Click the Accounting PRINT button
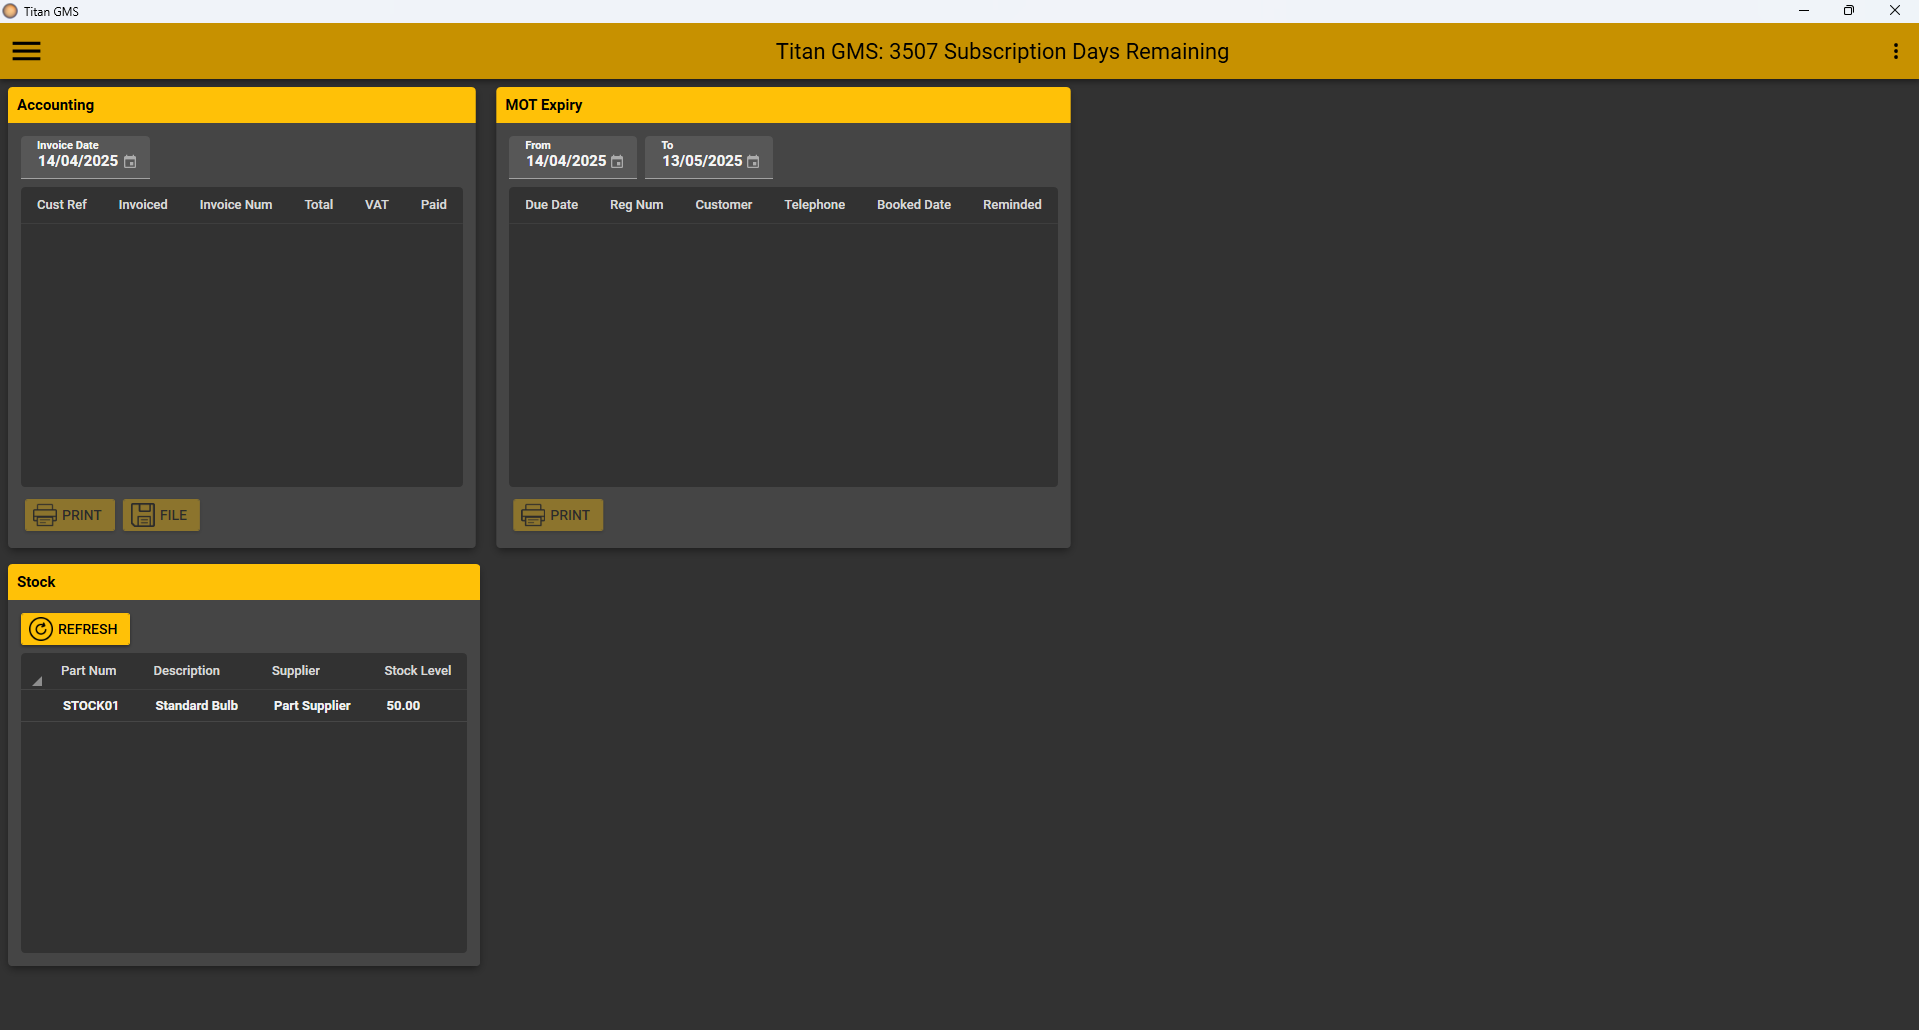This screenshot has width=1919, height=1030. 70,515
